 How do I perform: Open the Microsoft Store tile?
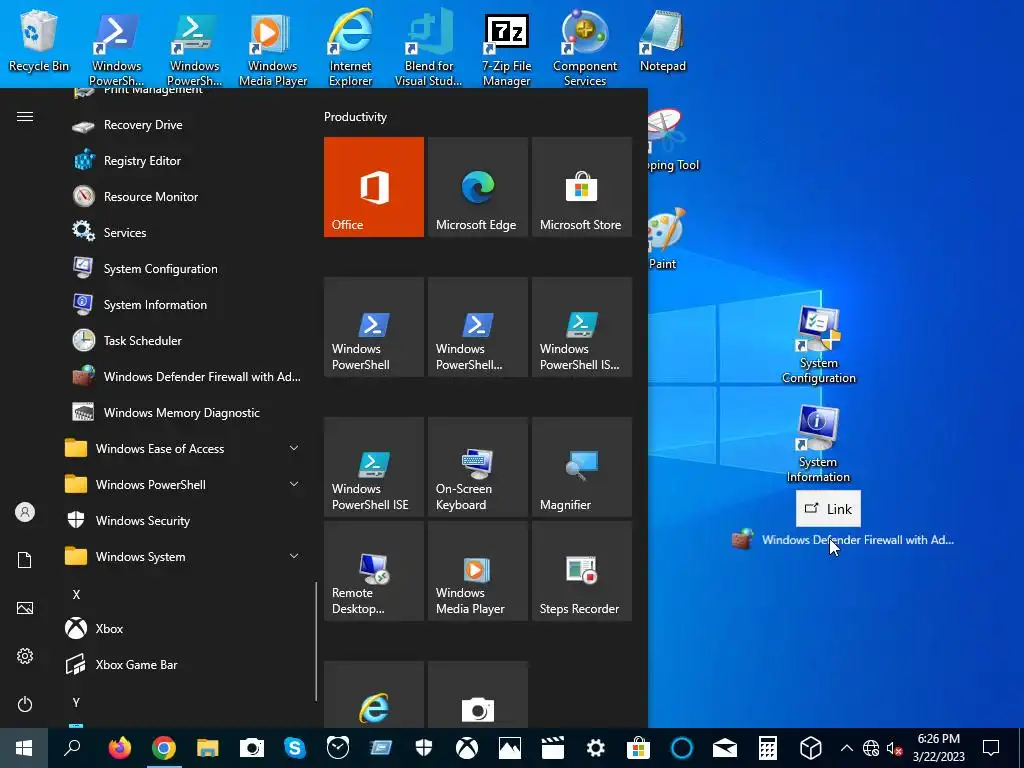click(x=581, y=187)
